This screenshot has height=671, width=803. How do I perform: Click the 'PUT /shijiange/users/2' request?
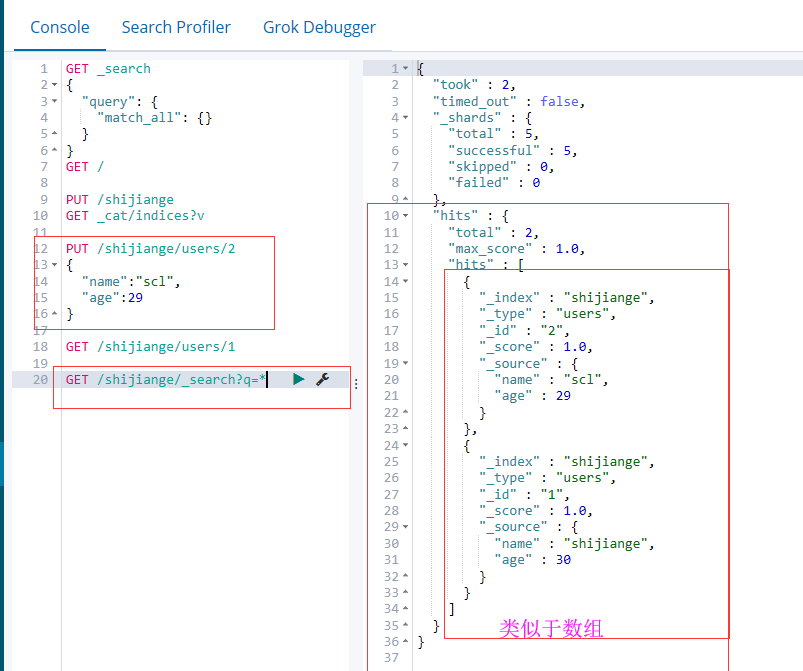pyautogui.click(x=150, y=249)
